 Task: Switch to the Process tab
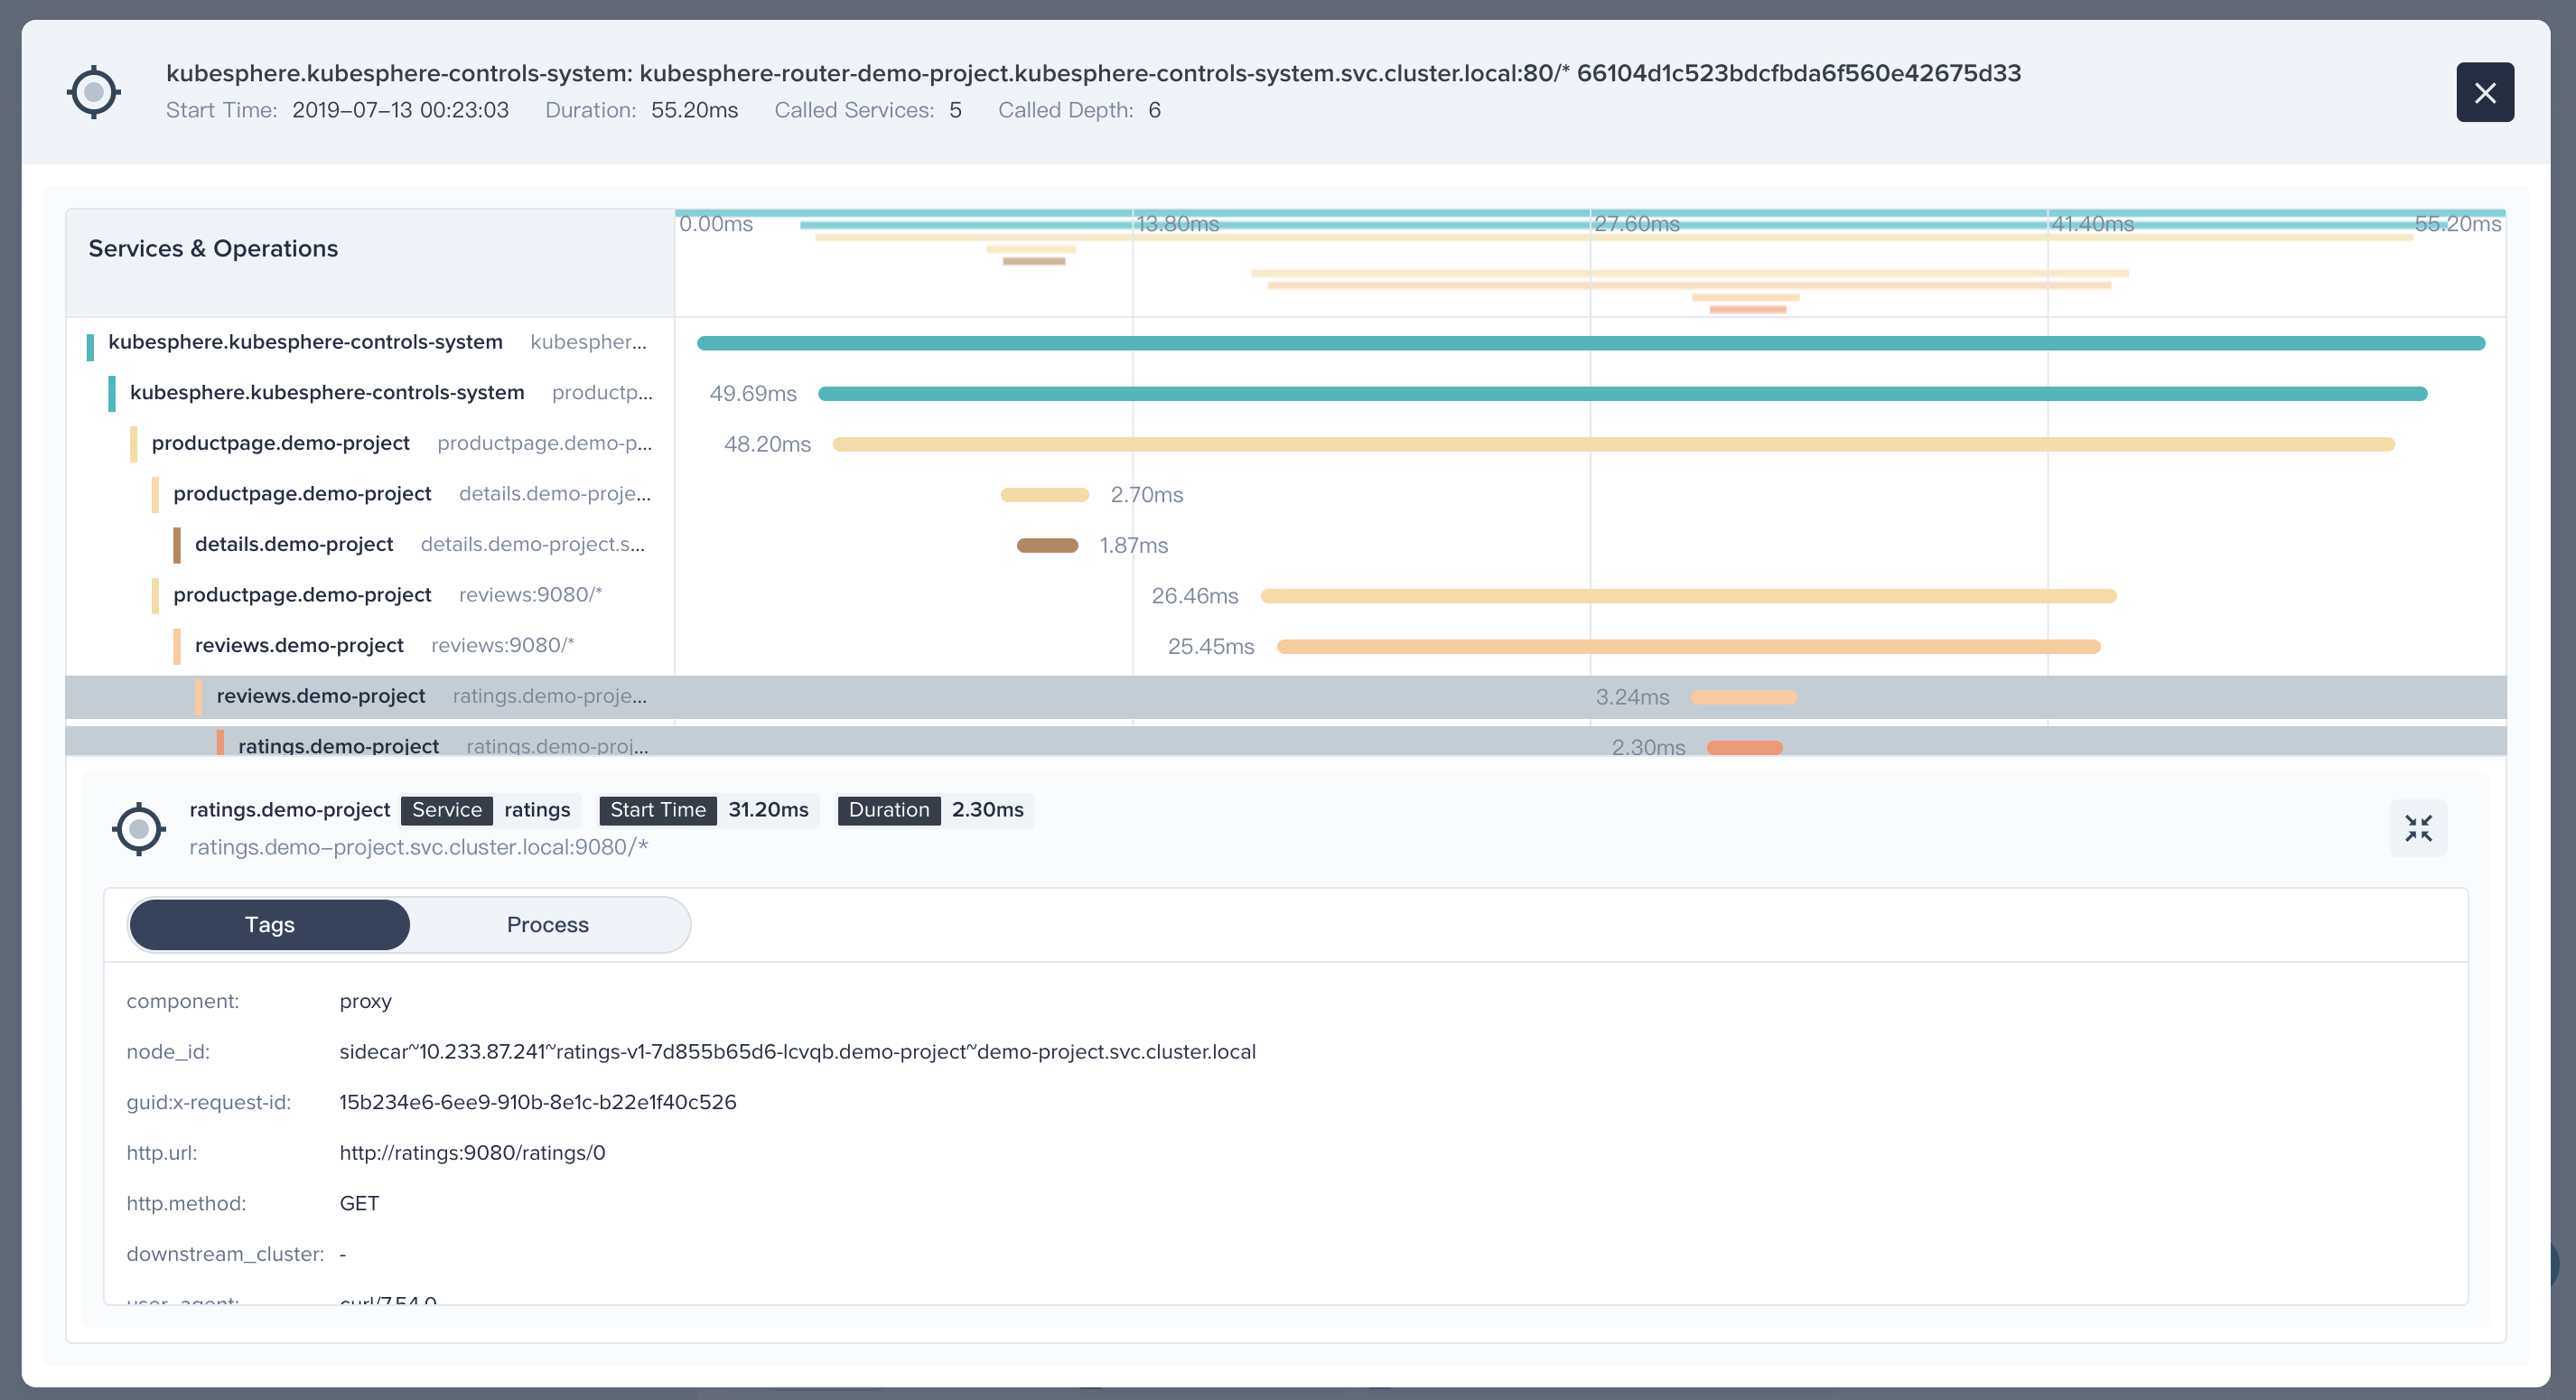(x=547, y=925)
